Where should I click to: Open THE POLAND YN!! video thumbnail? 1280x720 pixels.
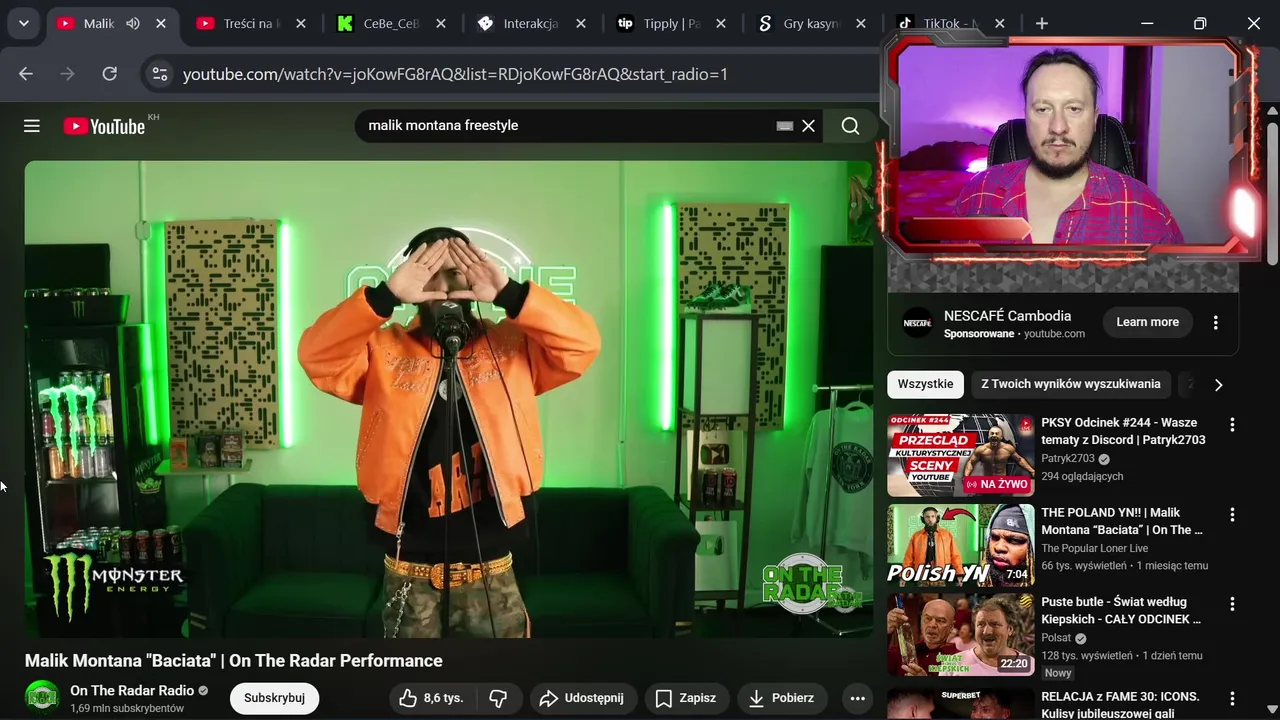(x=961, y=545)
